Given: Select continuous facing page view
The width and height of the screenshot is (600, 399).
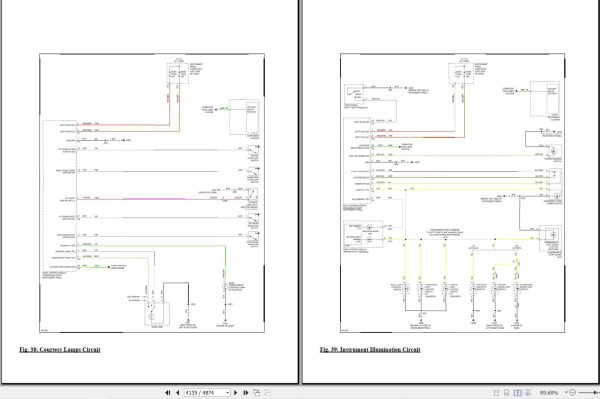Looking at the screenshot, I should (528, 392).
